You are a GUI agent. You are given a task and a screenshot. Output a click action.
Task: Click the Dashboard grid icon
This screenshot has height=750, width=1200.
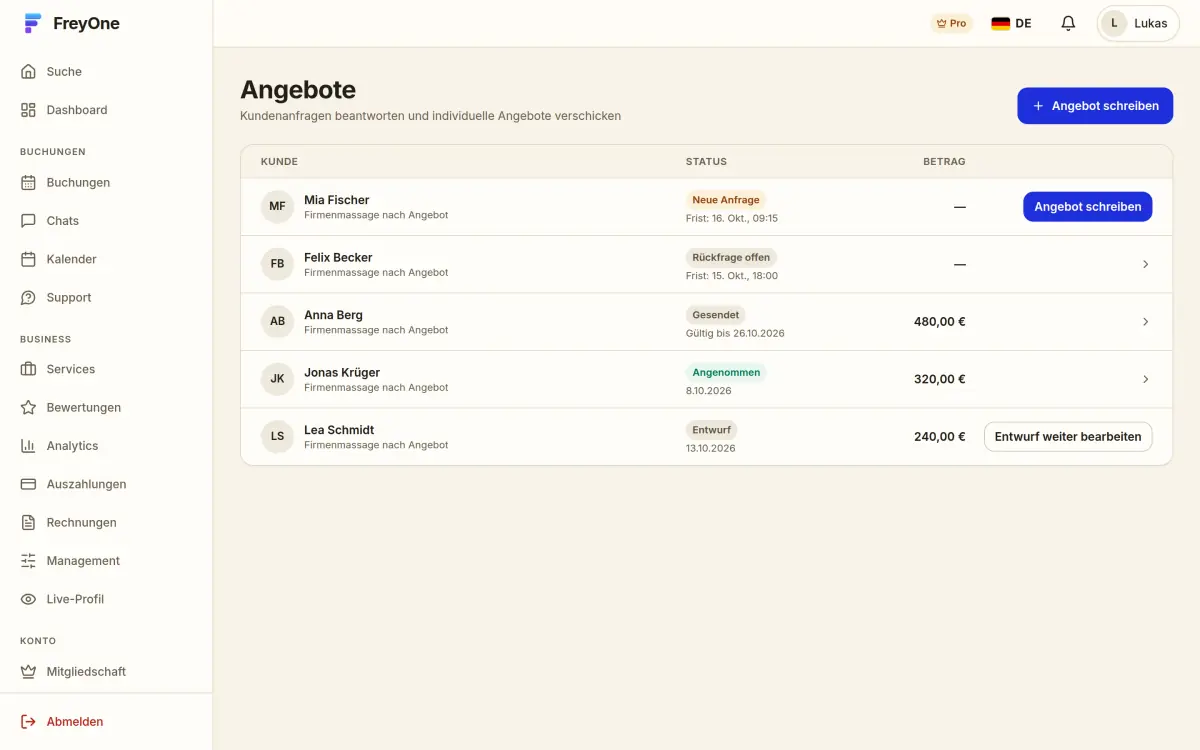tap(28, 110)
